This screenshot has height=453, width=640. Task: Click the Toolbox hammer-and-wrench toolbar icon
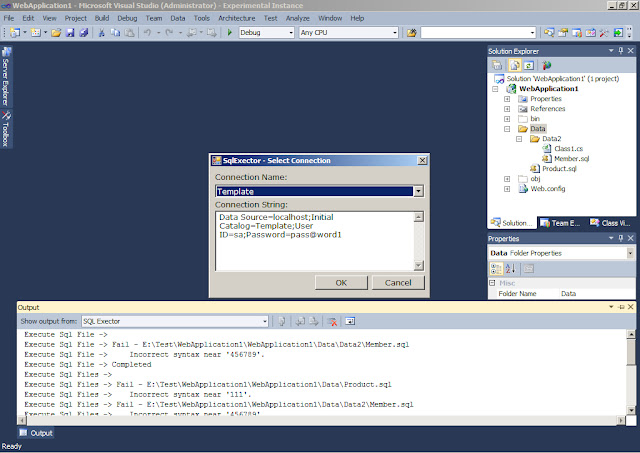[604, 33]
